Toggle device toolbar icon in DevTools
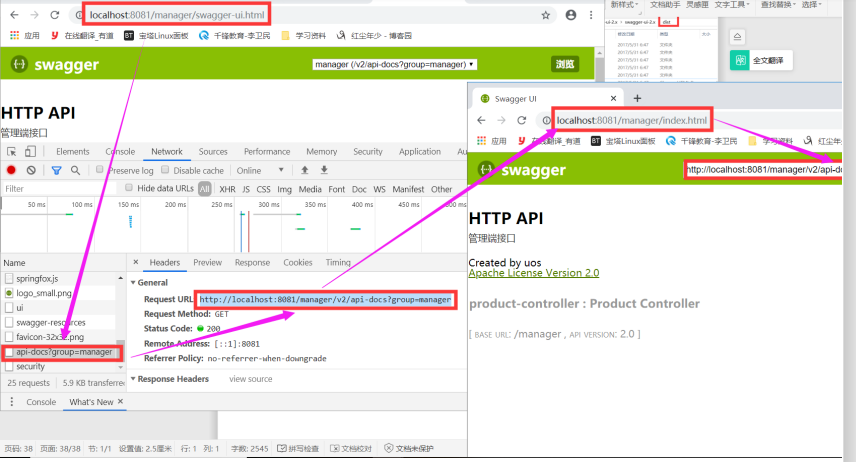 [x=31, y=151]
